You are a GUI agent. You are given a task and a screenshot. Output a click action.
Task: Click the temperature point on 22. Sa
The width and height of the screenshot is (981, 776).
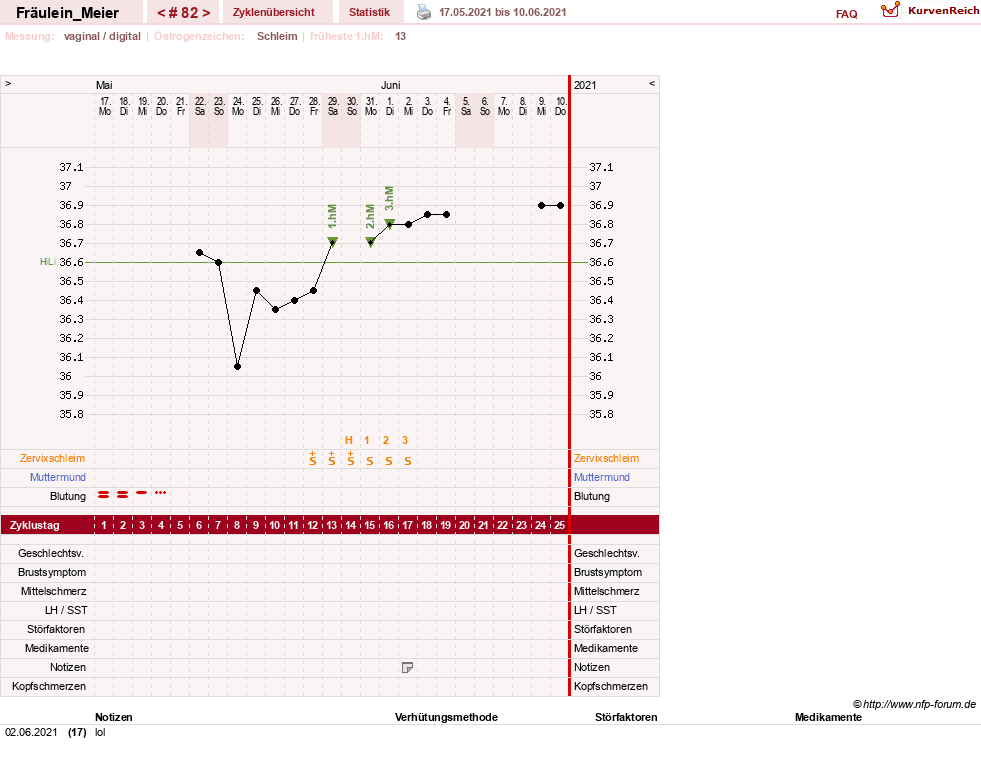200,253
